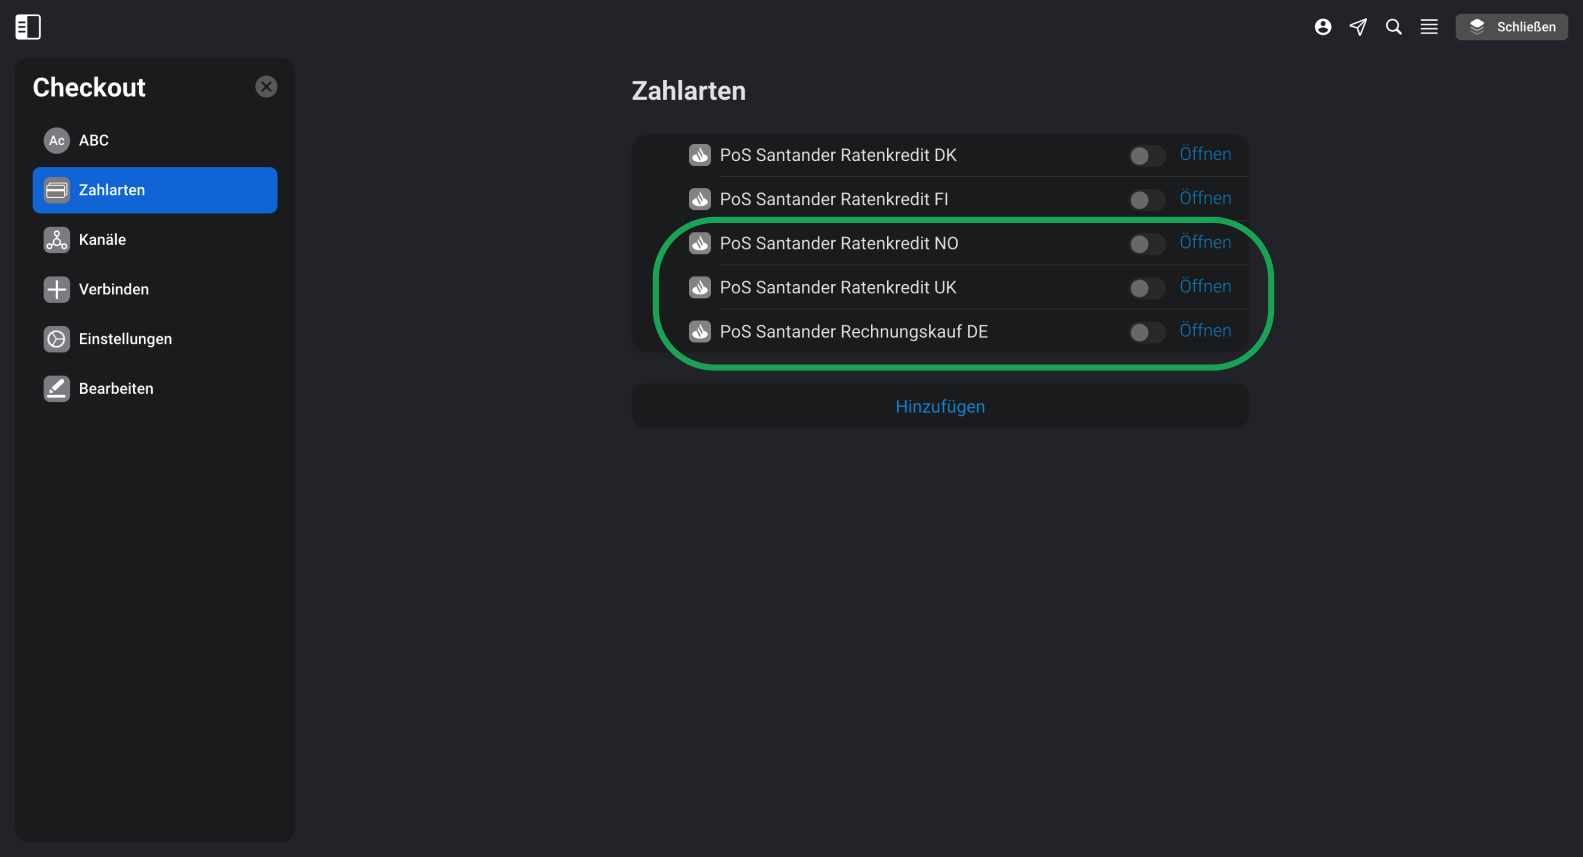The image size is (1583, 857).
Task: Enable PoS Santander Ratenkredit NO toggle
Action: 1147,244
